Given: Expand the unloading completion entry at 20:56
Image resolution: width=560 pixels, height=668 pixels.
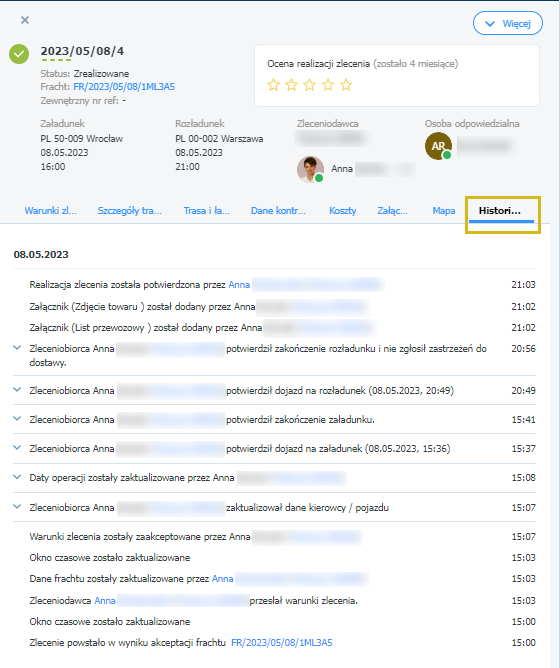Looking at the screenshot, I should click(x=17, y=348).
